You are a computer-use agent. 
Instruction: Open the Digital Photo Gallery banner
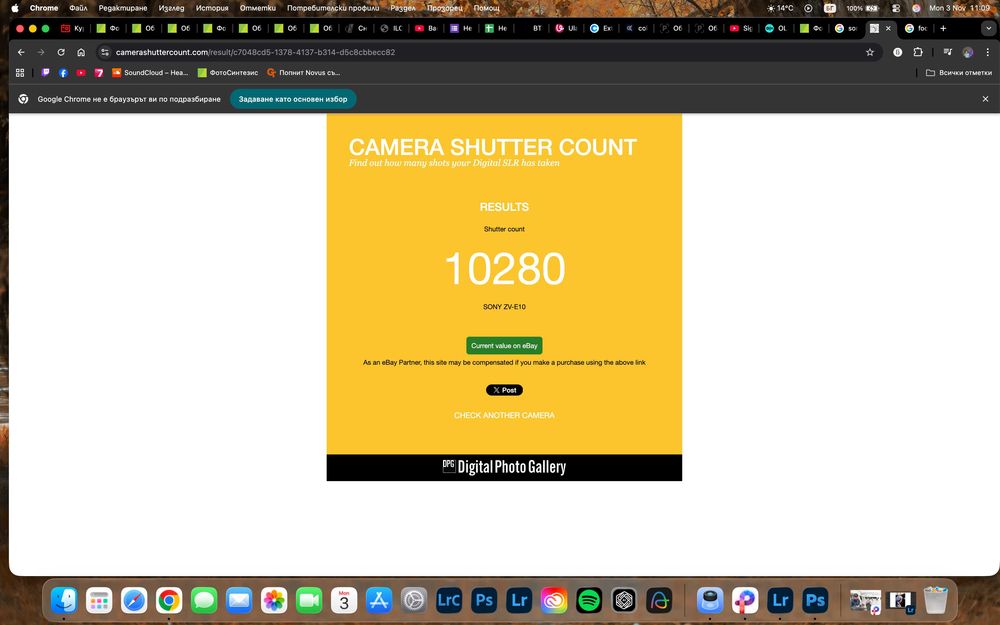[504, 467]
